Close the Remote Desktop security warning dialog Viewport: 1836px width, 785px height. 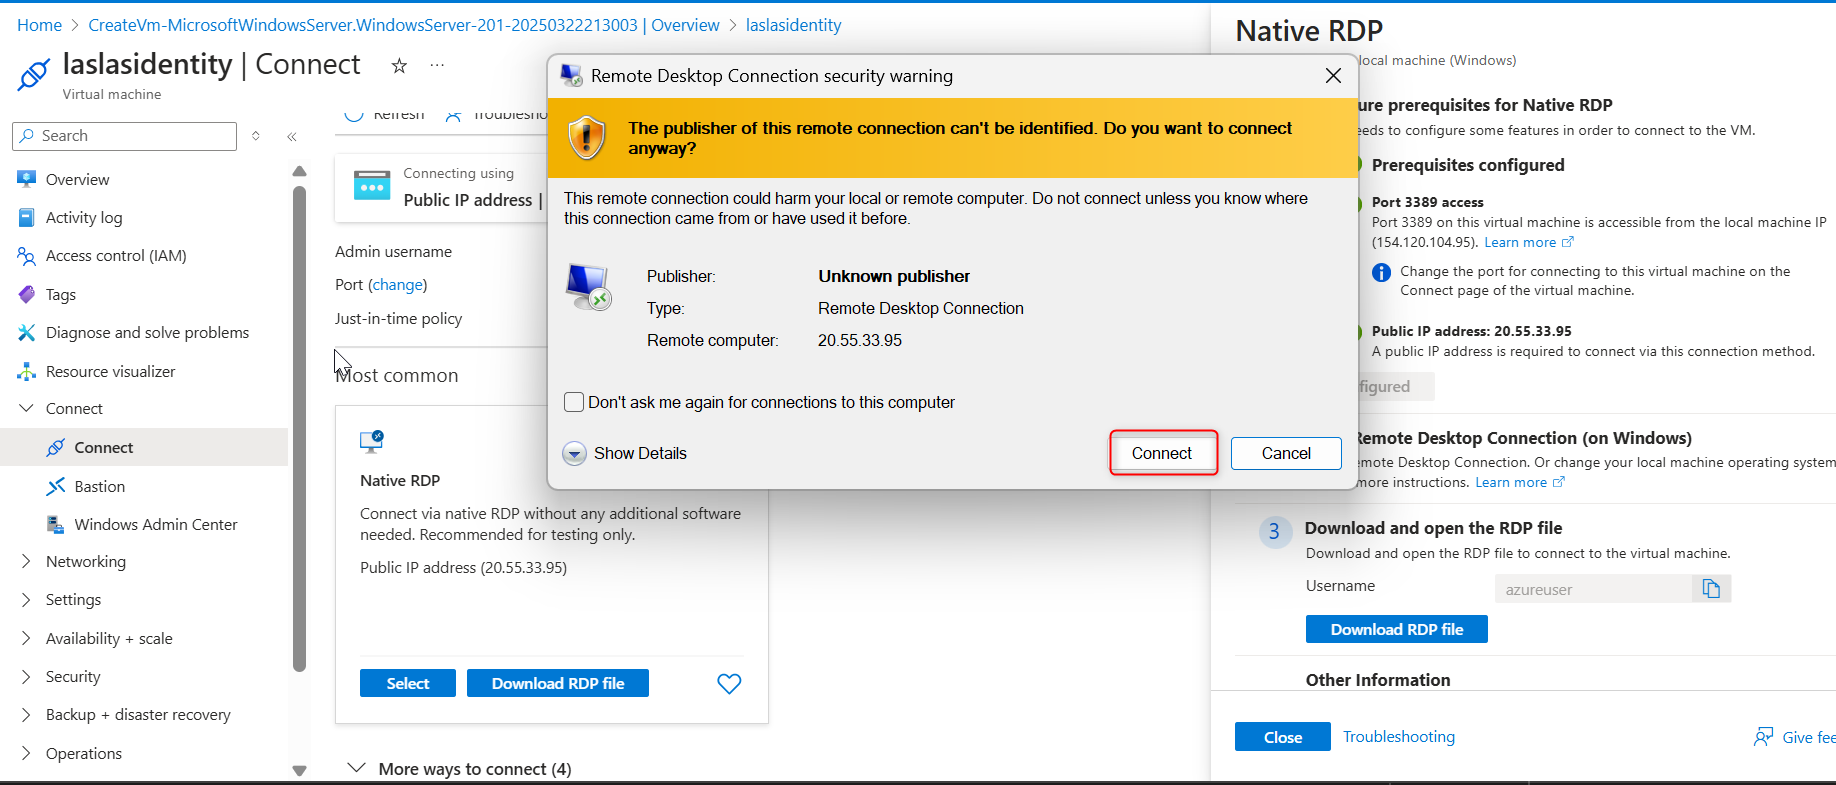[1333, 76]
